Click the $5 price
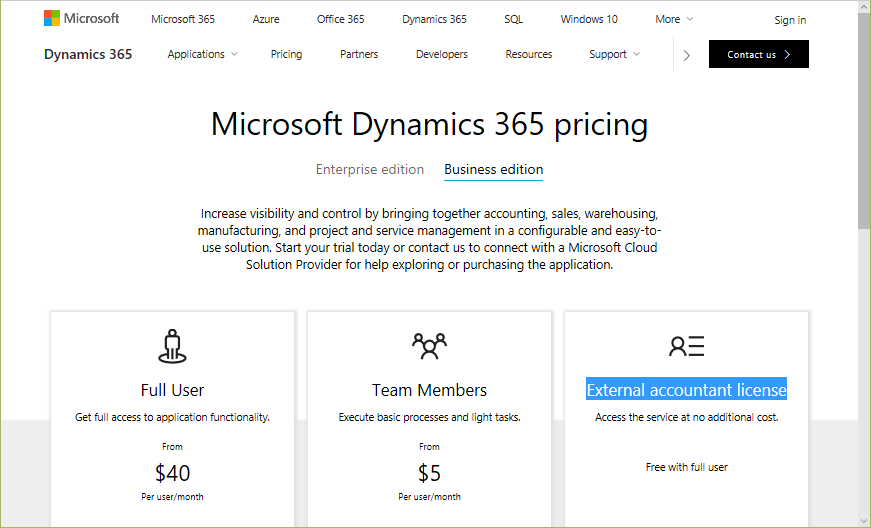Image resolution: width=871 pixels, height=528 pixels. click(x=429, y=473)
